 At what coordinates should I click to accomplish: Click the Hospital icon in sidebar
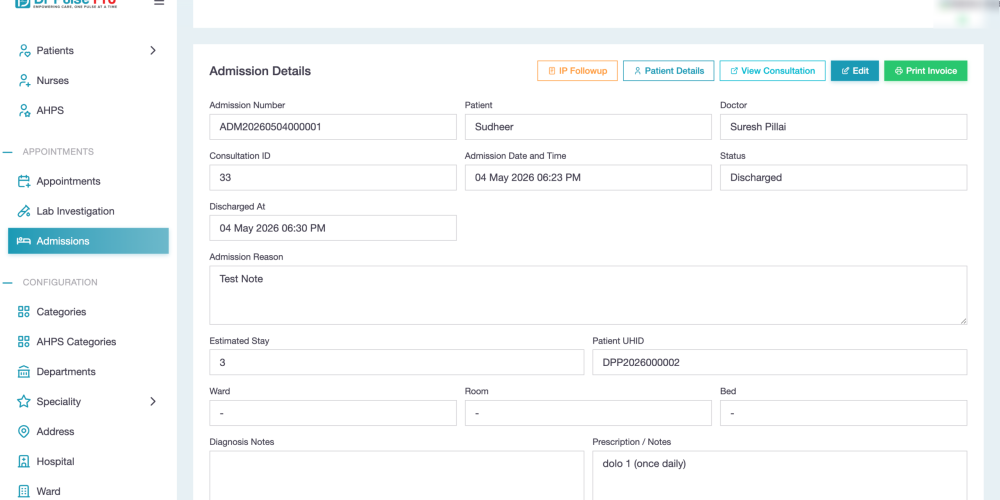tap(24, 462)
